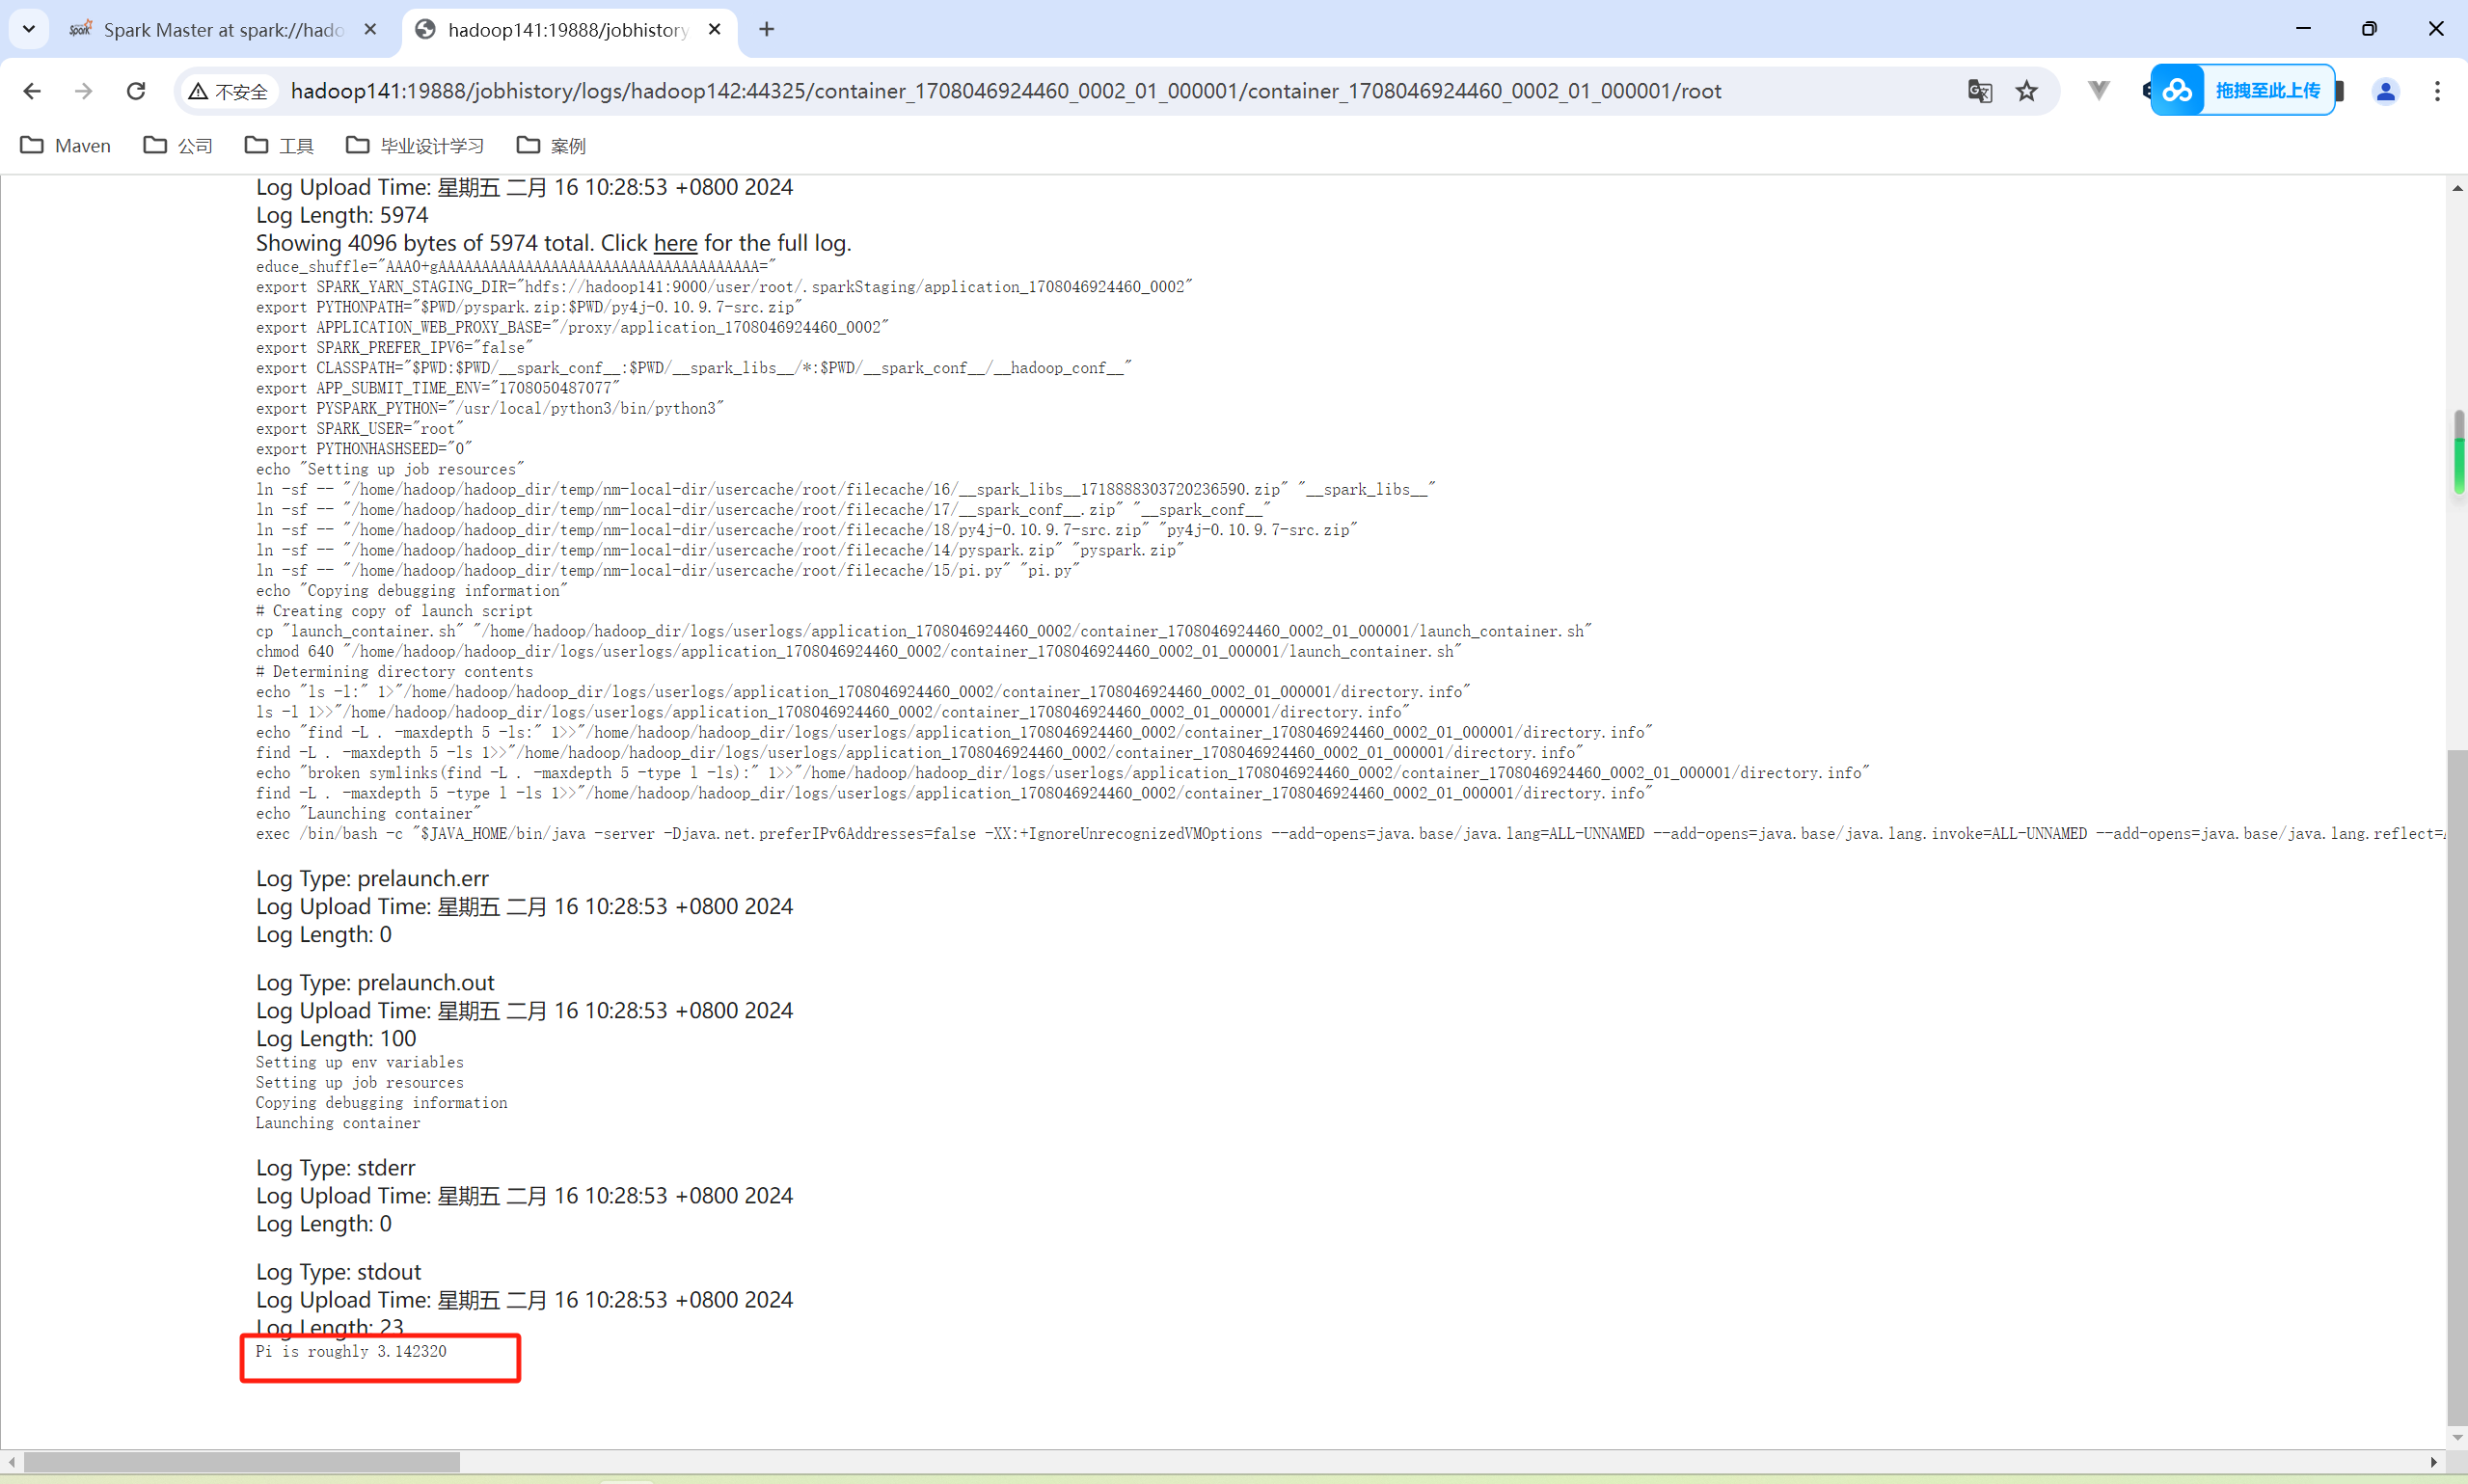This screenshot has width=2468, height=1484.
Task: Click the browser back arrow
Action: (32, 91)
